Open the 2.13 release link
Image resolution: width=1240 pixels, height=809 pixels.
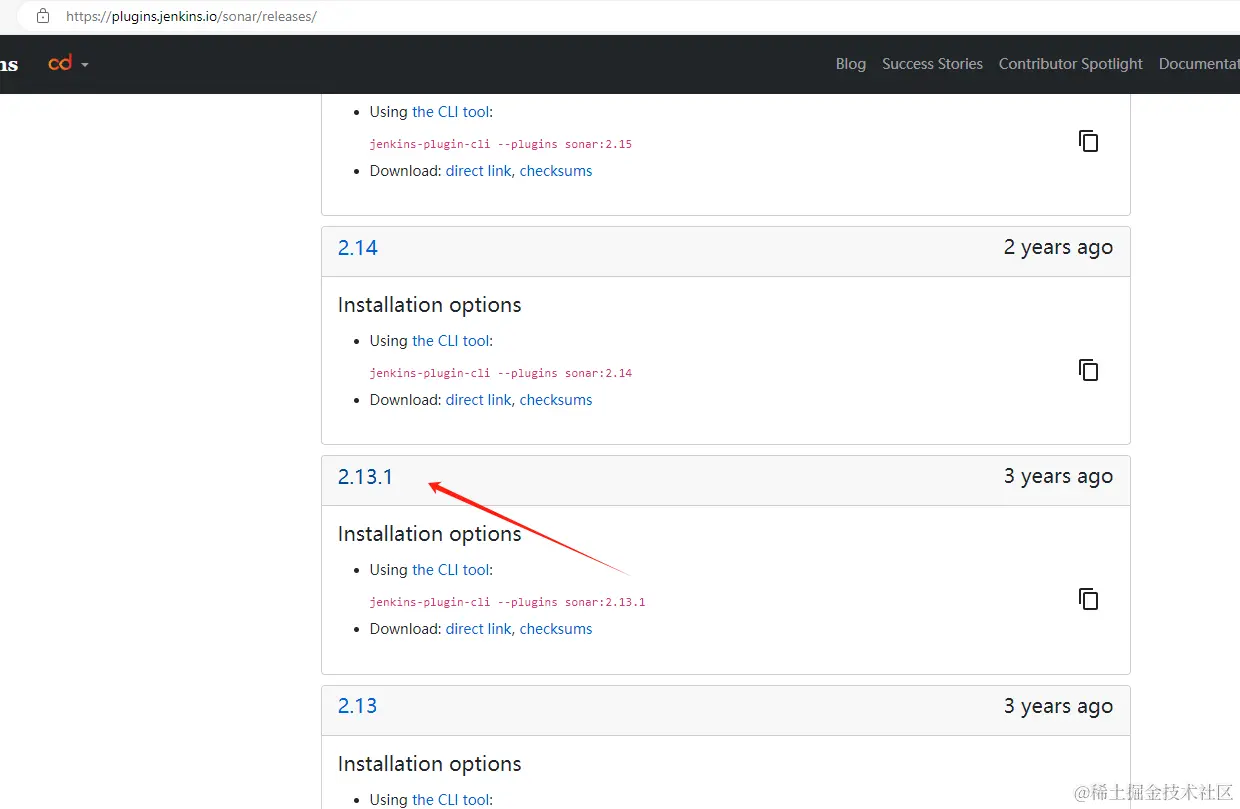pyautogui.click(x=358, y=706)
